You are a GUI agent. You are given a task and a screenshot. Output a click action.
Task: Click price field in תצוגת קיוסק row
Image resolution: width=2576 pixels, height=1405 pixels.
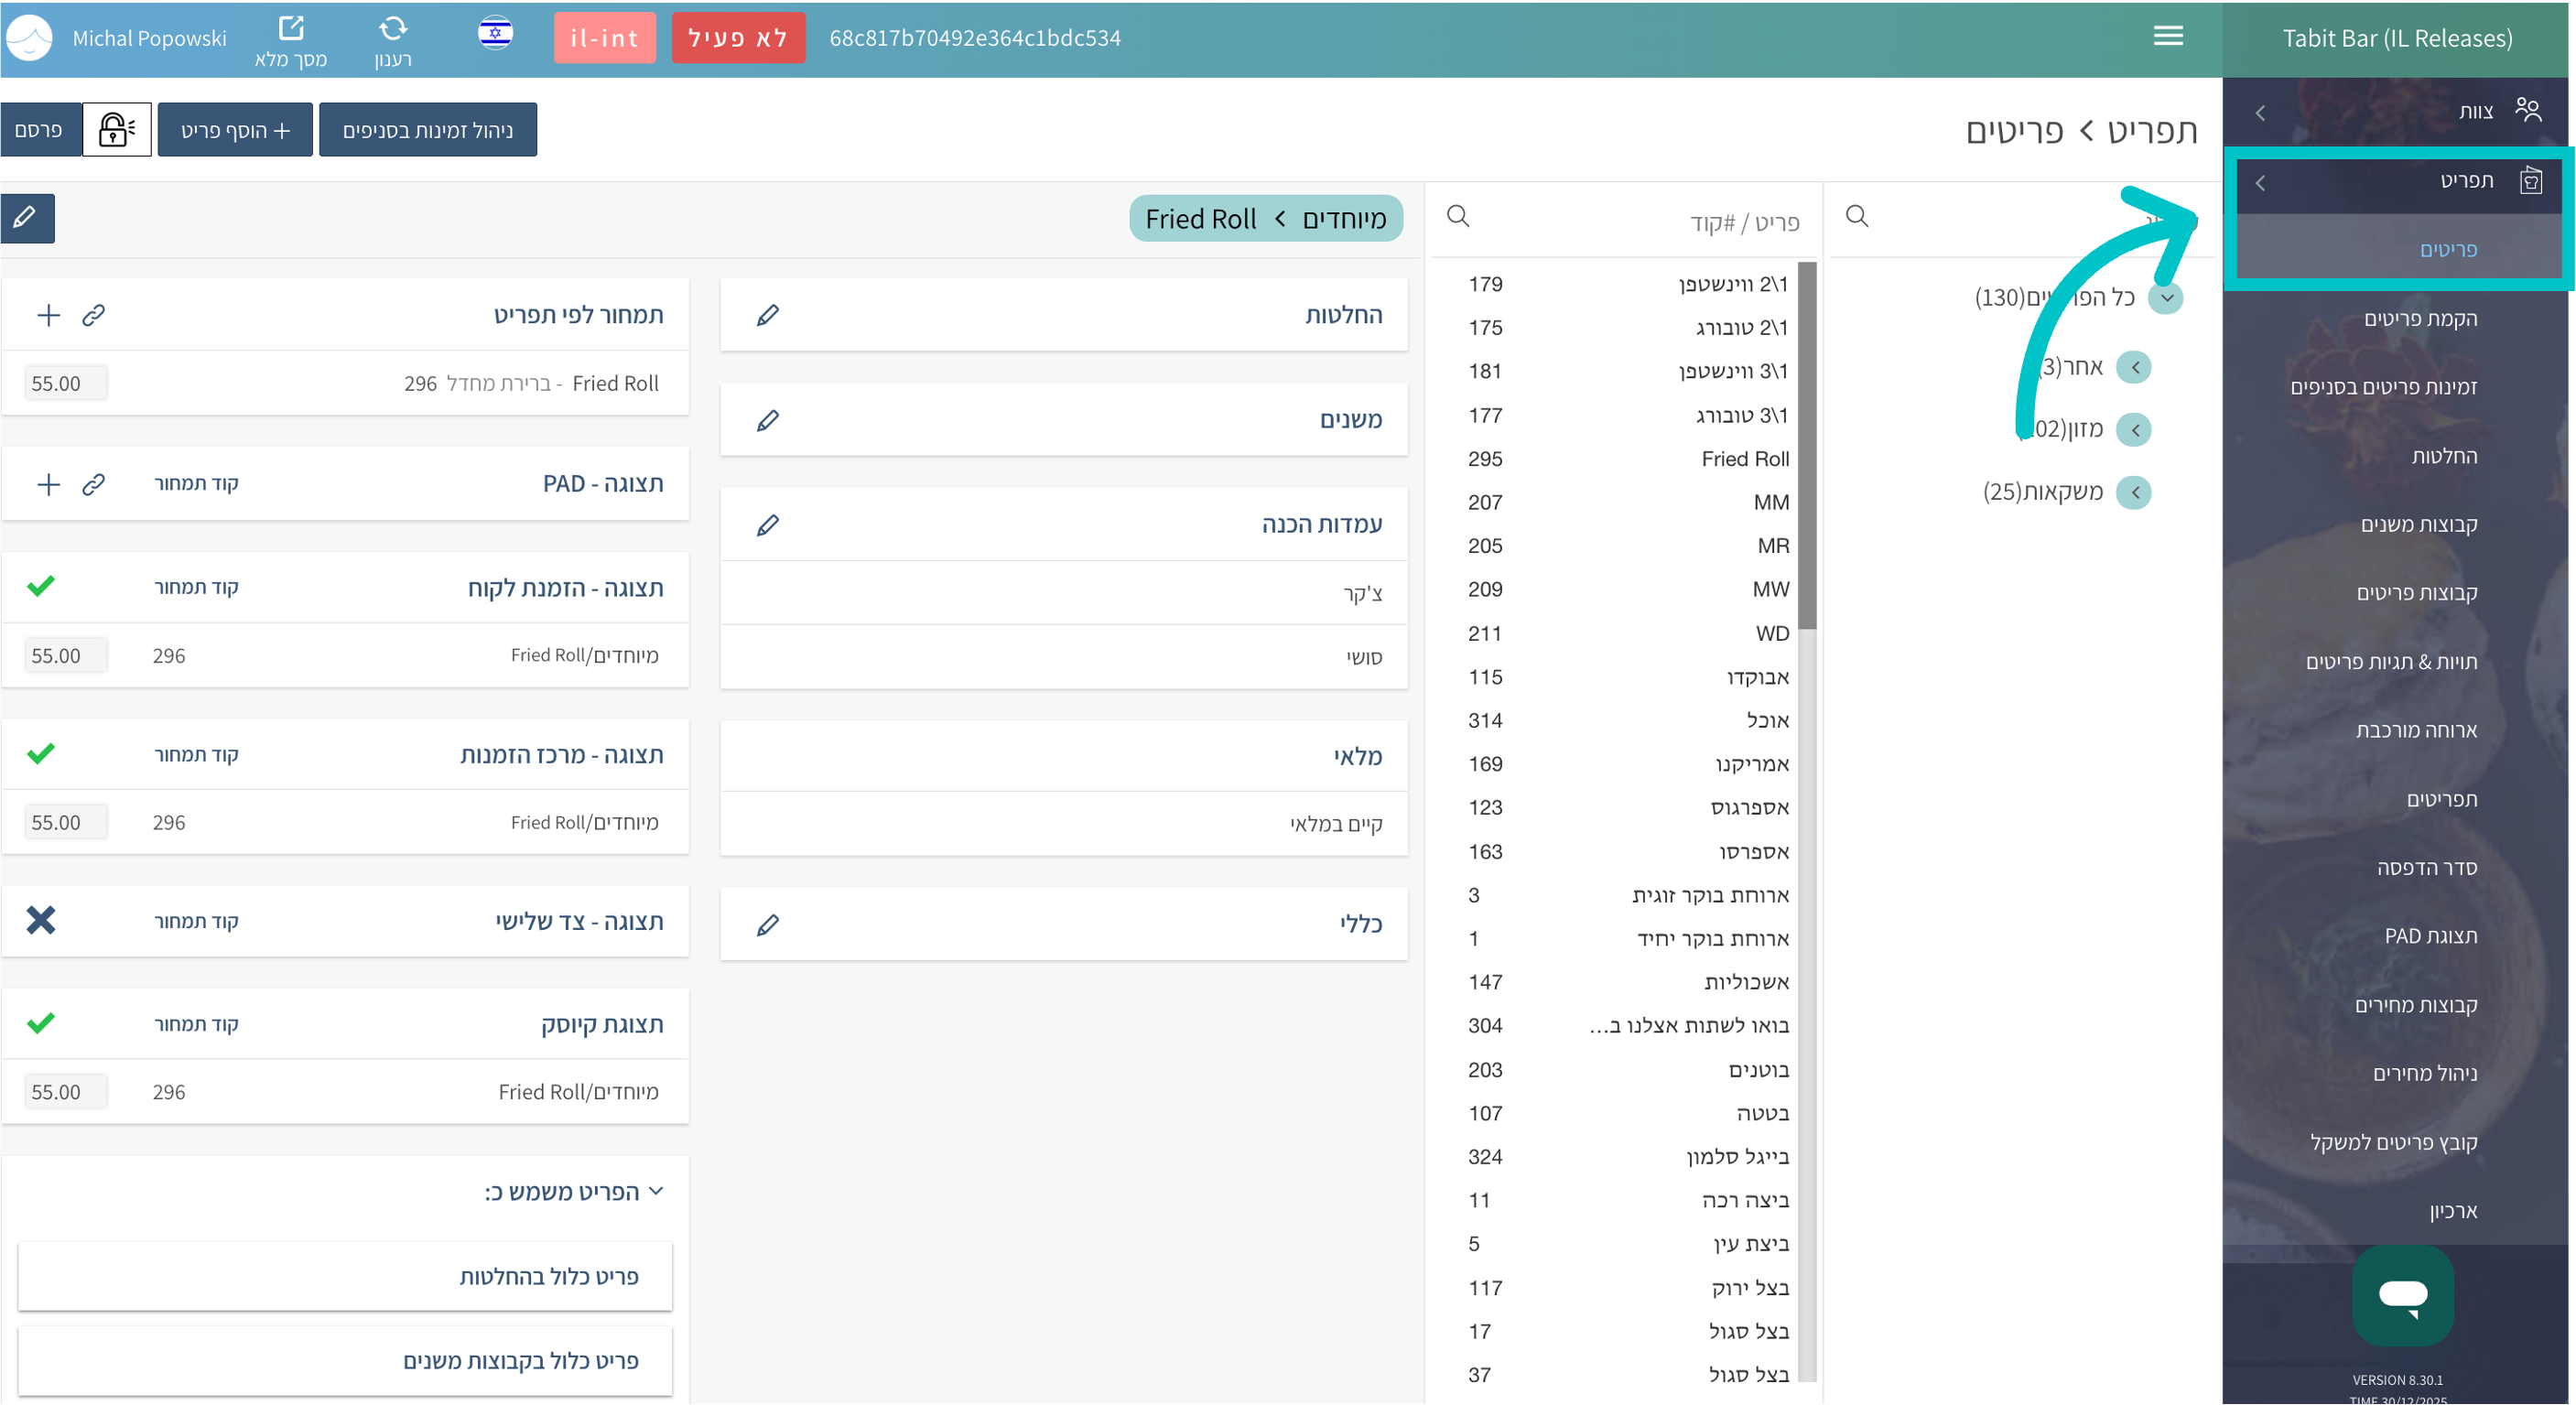pos(65,1092)
